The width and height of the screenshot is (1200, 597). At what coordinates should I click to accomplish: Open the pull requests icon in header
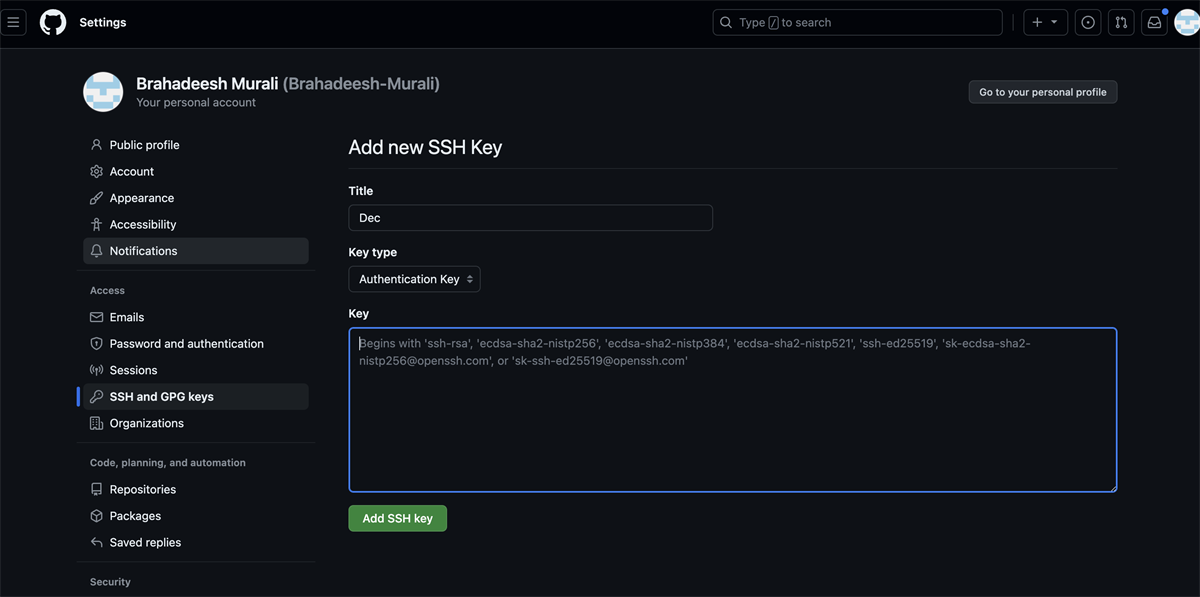pos(1121,22)
